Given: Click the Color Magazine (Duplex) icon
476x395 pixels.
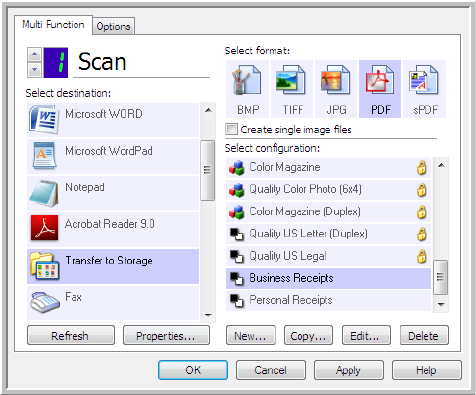Looking at the screenshot, I should point(237,212).
